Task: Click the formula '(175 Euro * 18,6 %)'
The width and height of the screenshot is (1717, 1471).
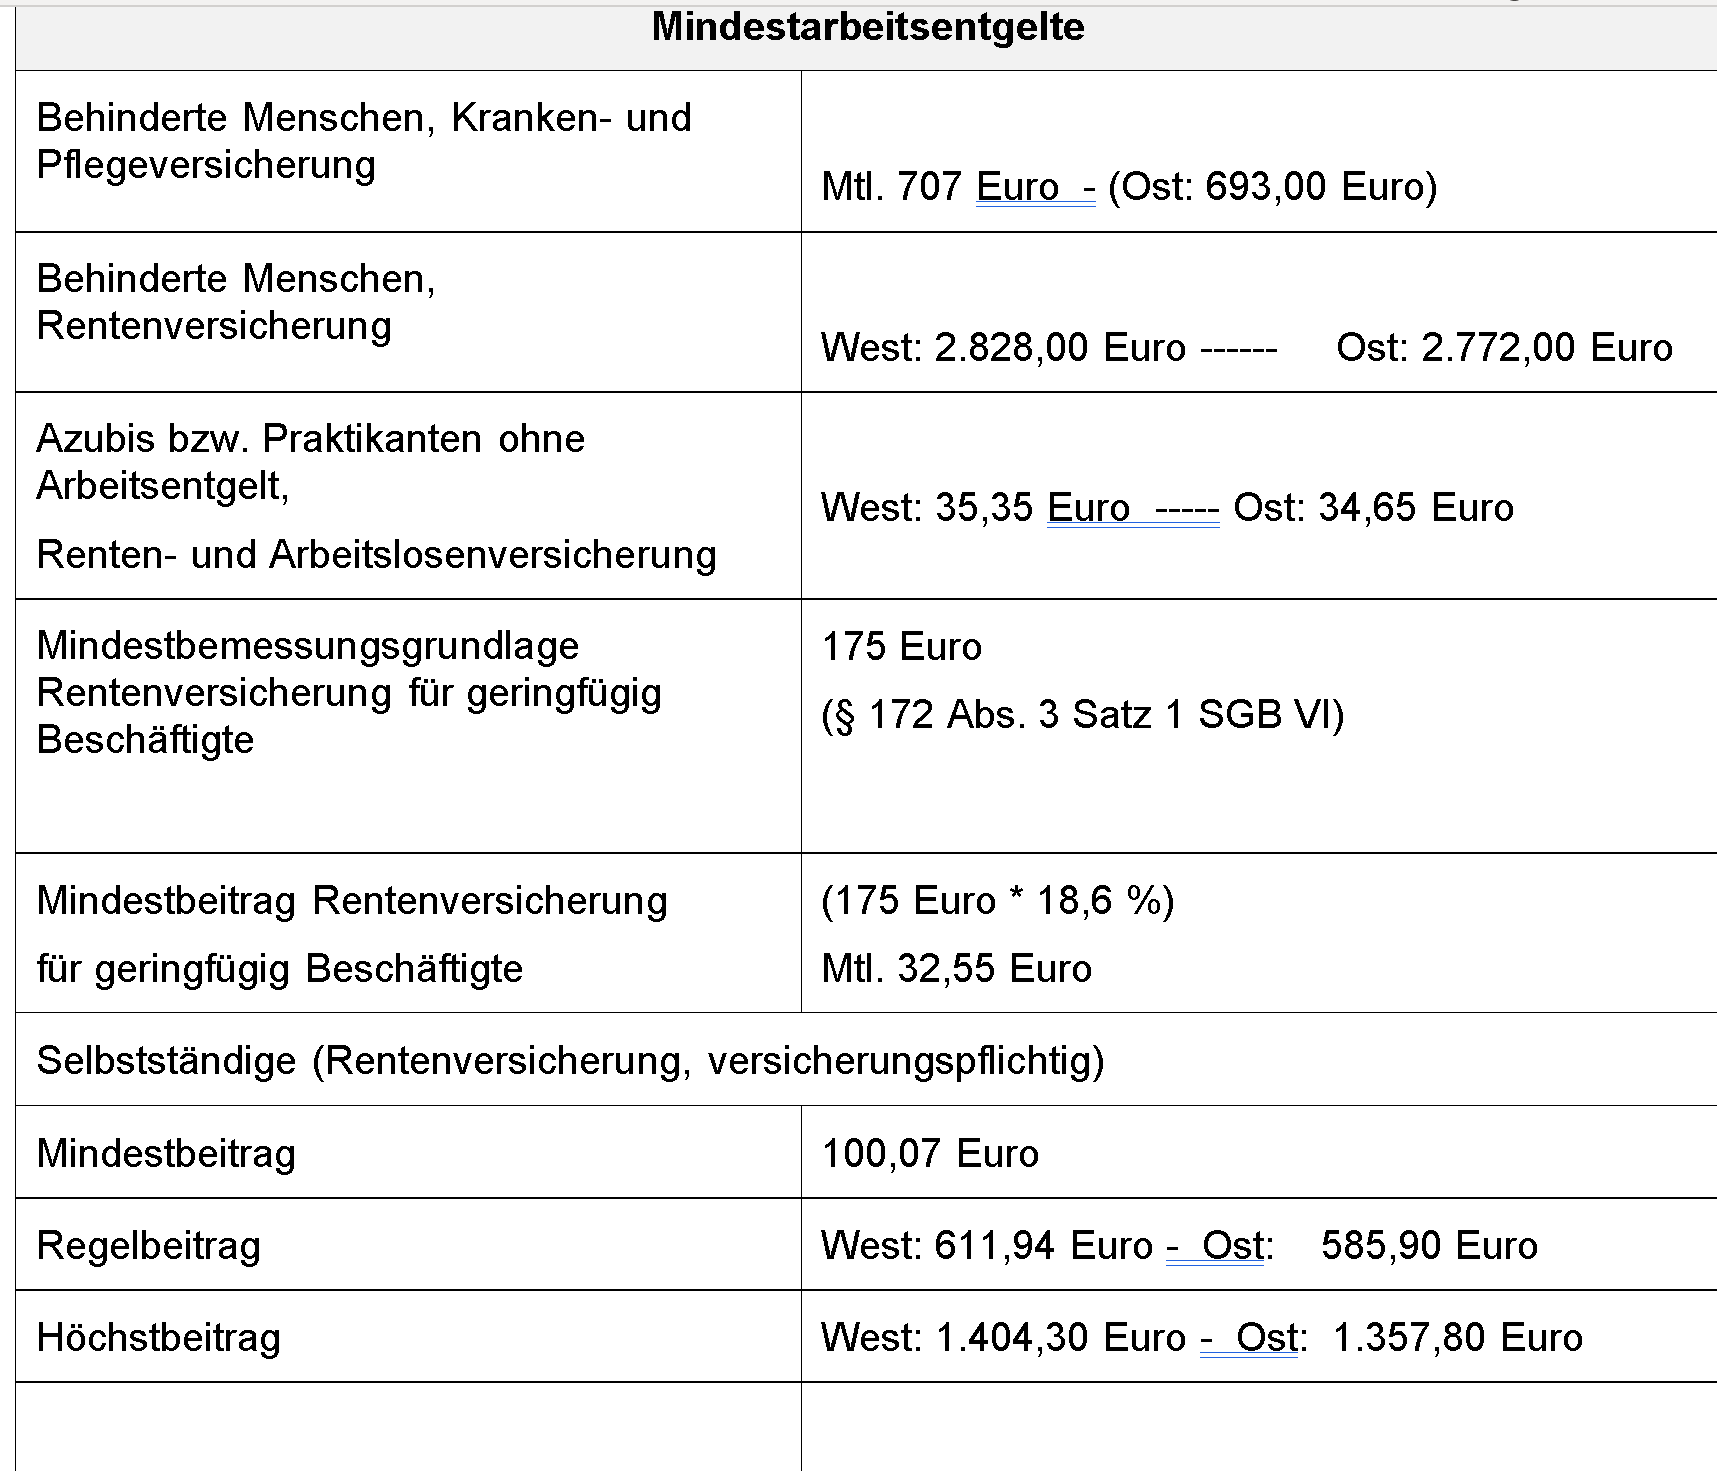Action: click(998, 901)
